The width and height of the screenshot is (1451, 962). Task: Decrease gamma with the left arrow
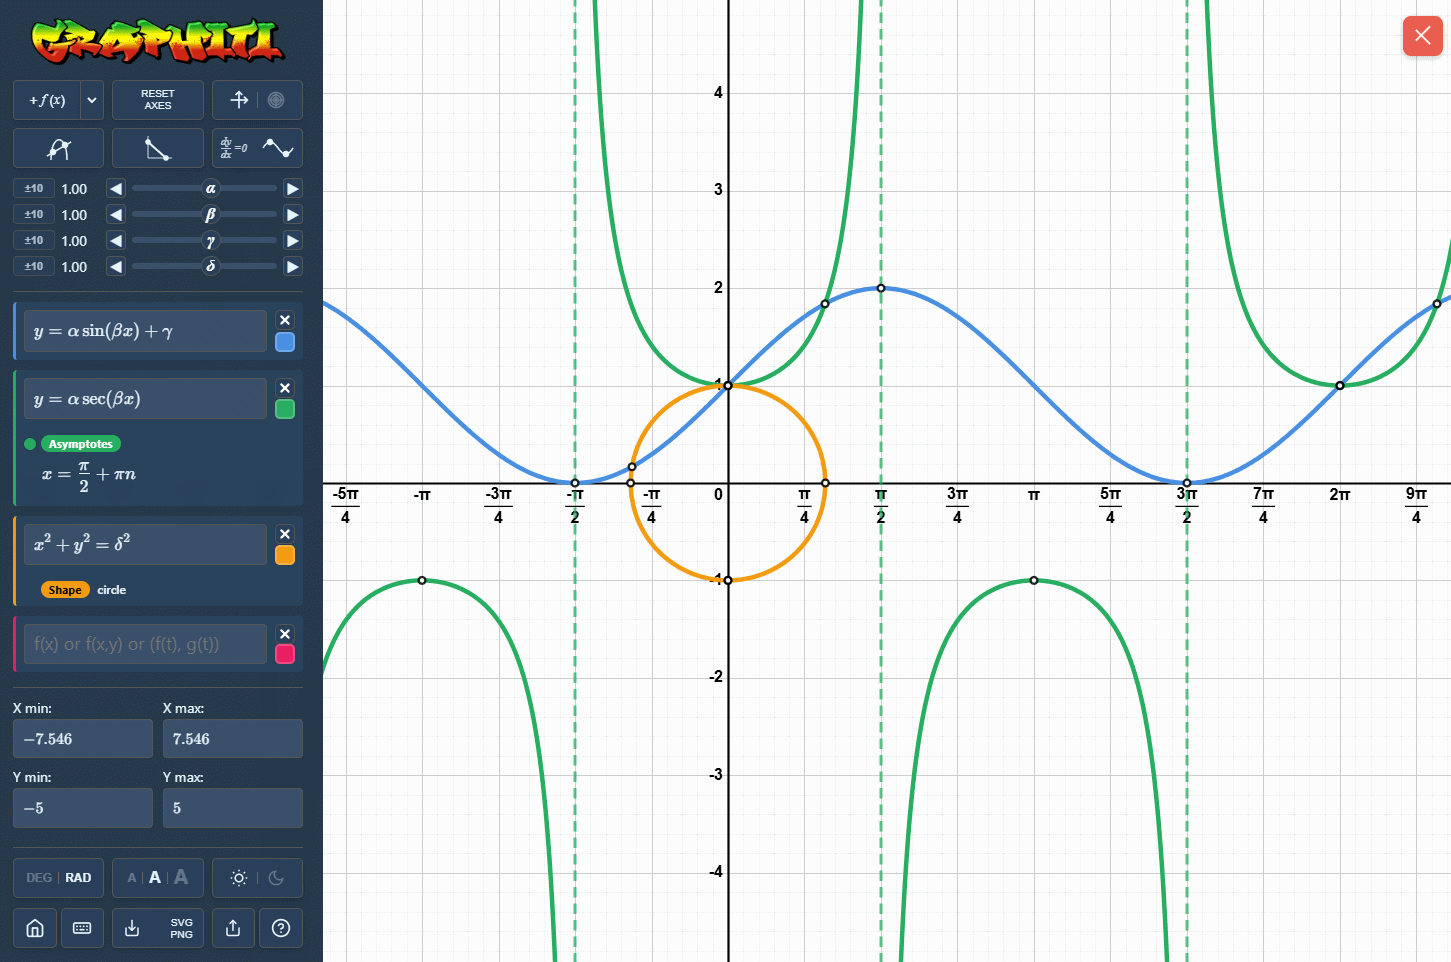click(116, 240)
